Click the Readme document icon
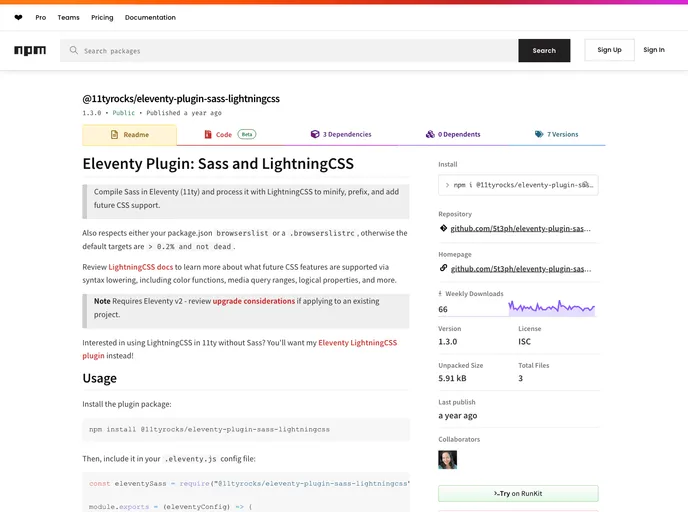Screen dimensions: 688x512 (114, 135)
